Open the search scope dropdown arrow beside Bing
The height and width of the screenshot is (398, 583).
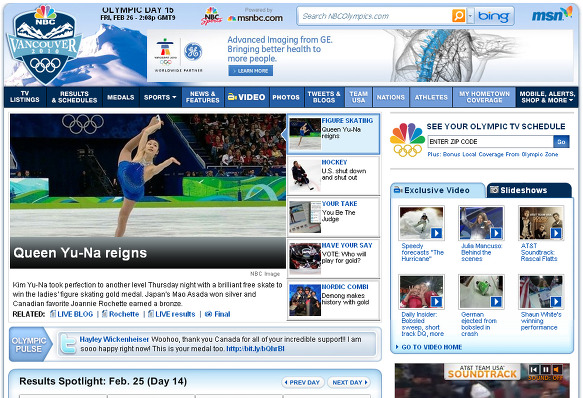point(470,16)
